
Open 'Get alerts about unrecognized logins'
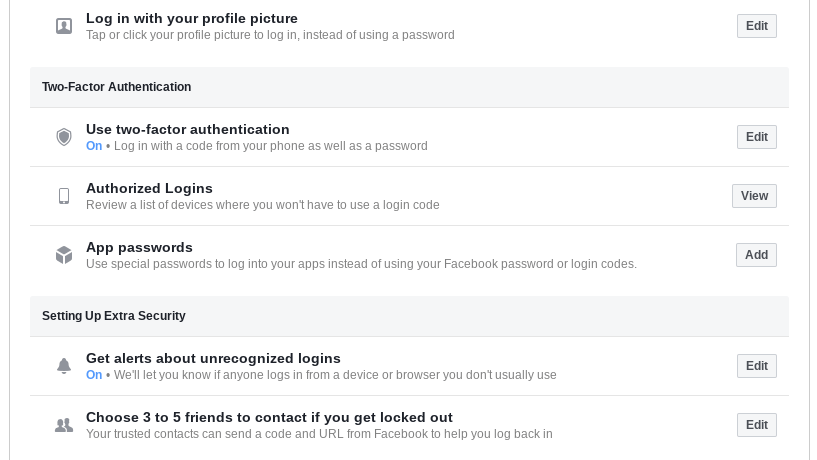pyautogui.click(x=213, y=358)
